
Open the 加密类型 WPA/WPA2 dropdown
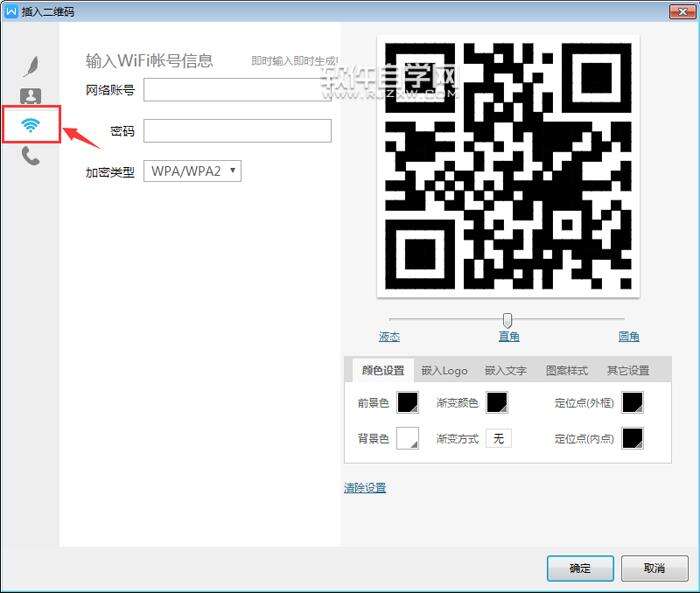click(192, 171)
